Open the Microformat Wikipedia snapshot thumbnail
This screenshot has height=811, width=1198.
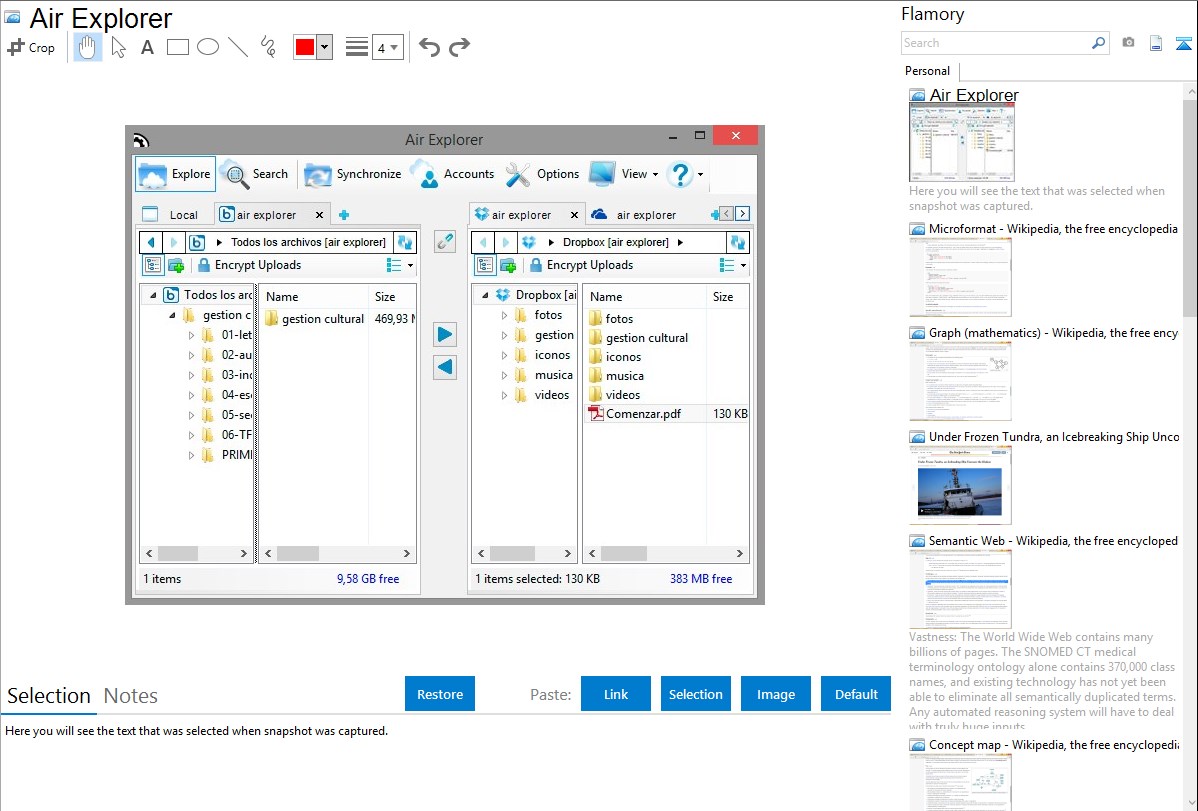coord(960,277)
